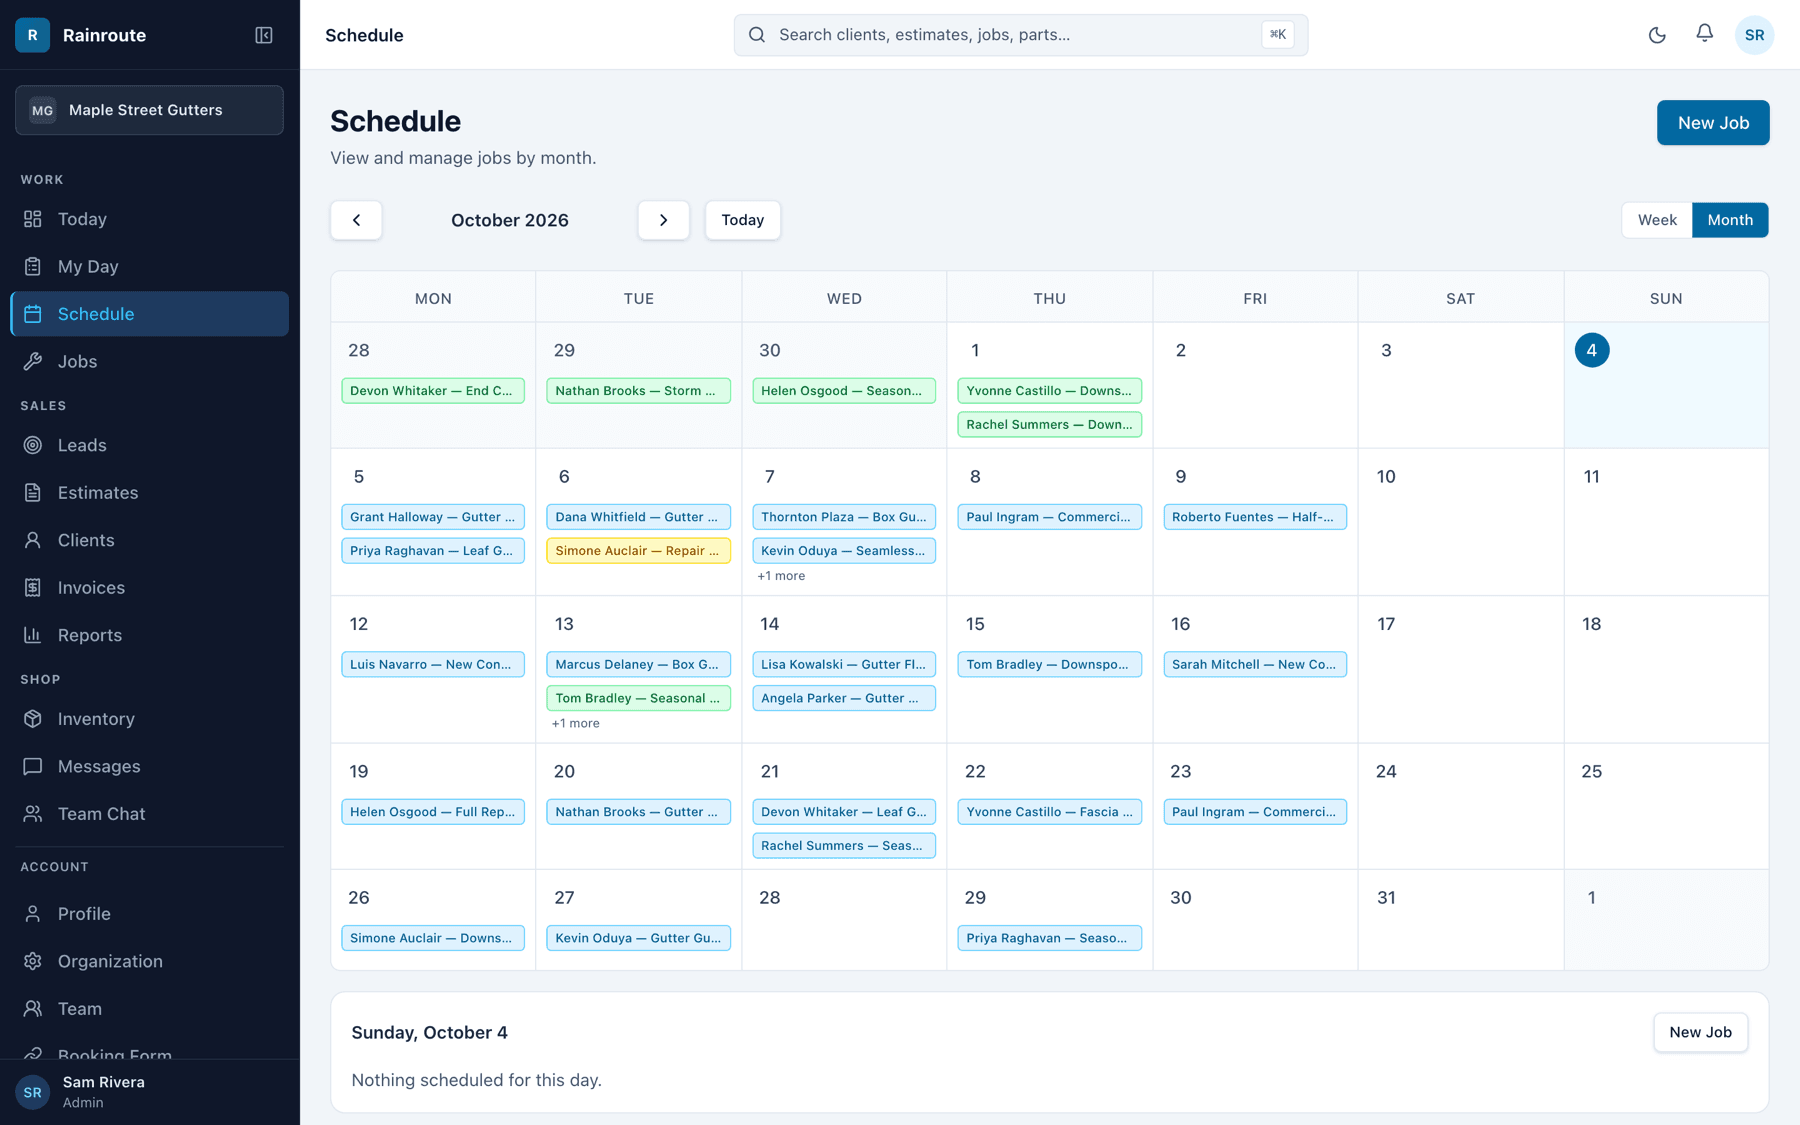Screen dimensions: 1800x1125
Task: Click the Reports bar chart icon
Action: (x=33, y=635)
